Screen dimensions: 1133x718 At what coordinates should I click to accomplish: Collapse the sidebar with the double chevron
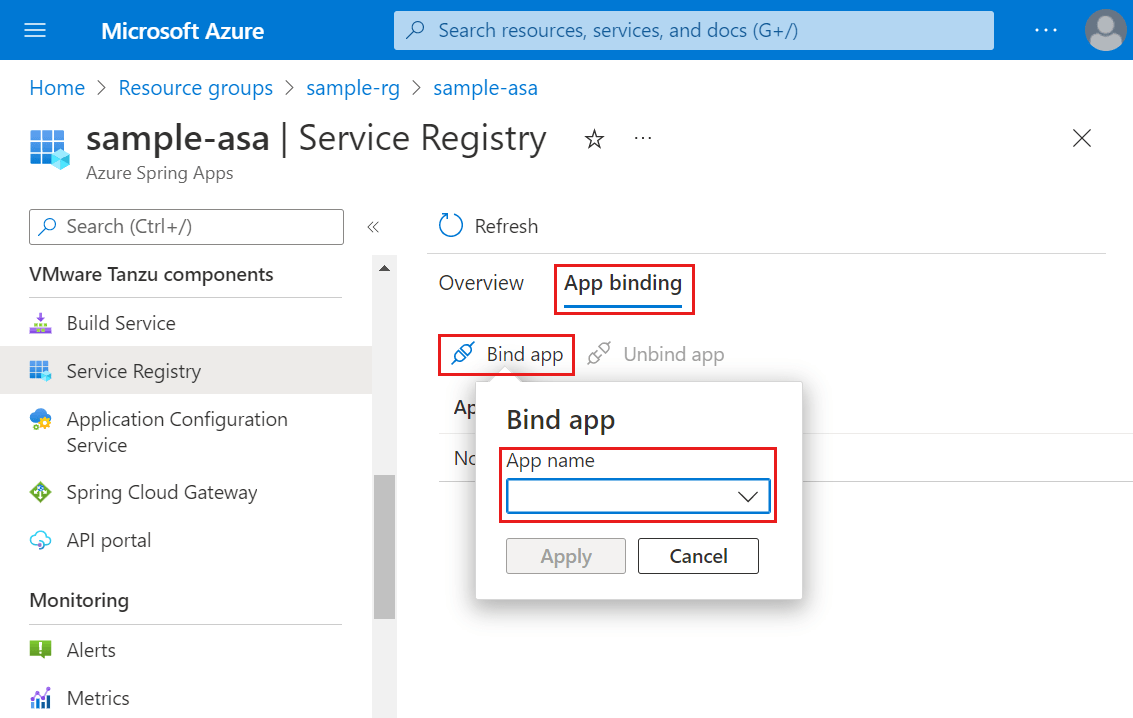click(x=373, y=226)
